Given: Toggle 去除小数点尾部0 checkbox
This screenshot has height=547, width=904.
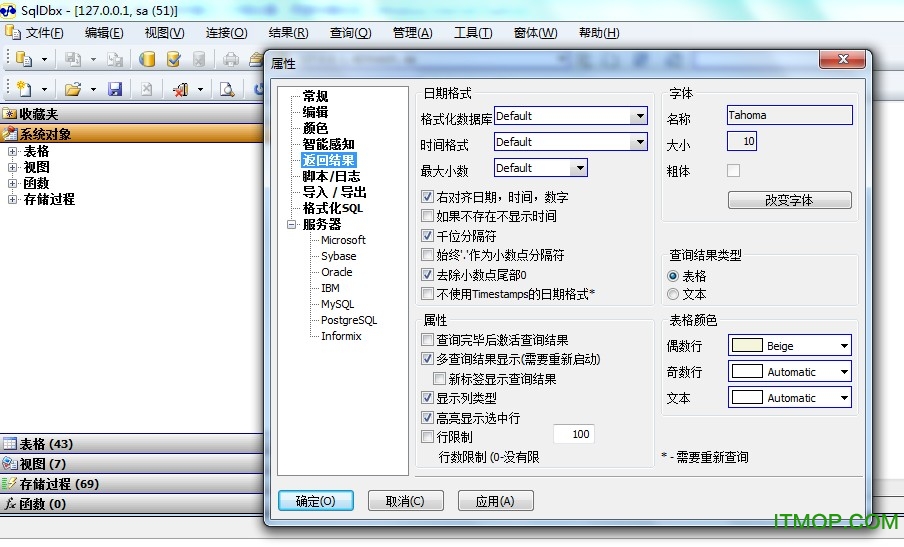Looking at the screenshot, I should pos(427,274).
